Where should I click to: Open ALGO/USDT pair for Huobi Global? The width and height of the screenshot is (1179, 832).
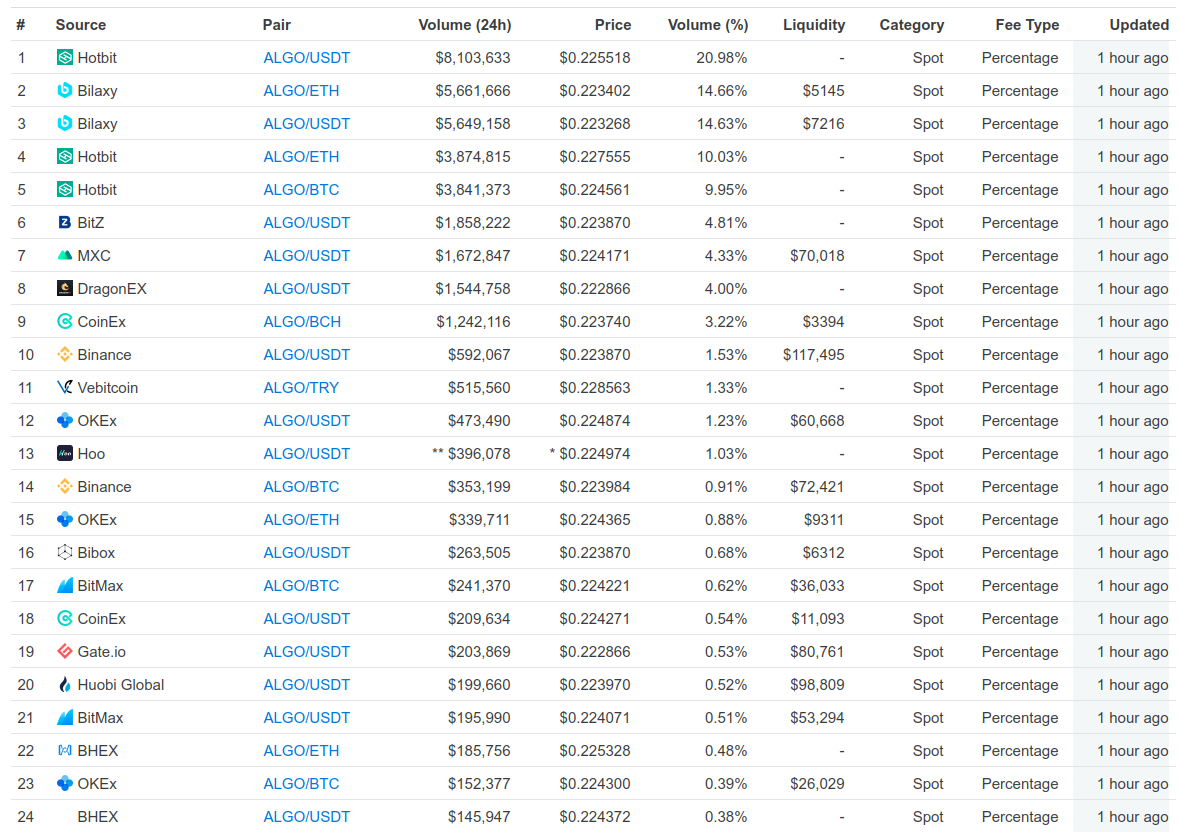click(306, 686)
